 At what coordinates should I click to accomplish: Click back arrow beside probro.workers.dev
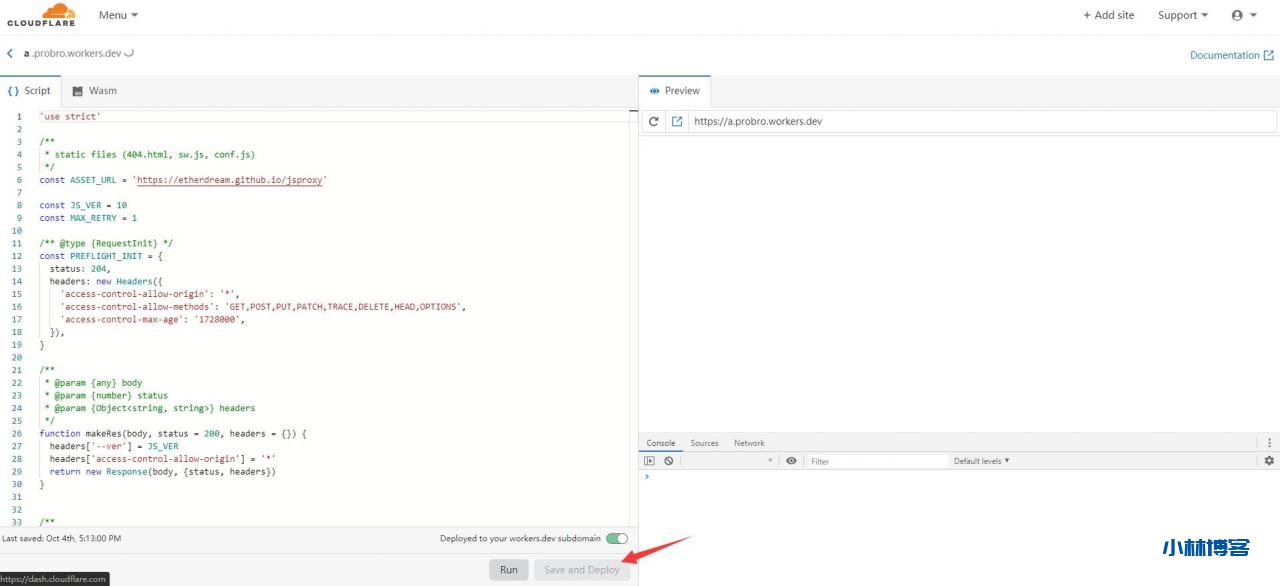(x=10, y=53)
